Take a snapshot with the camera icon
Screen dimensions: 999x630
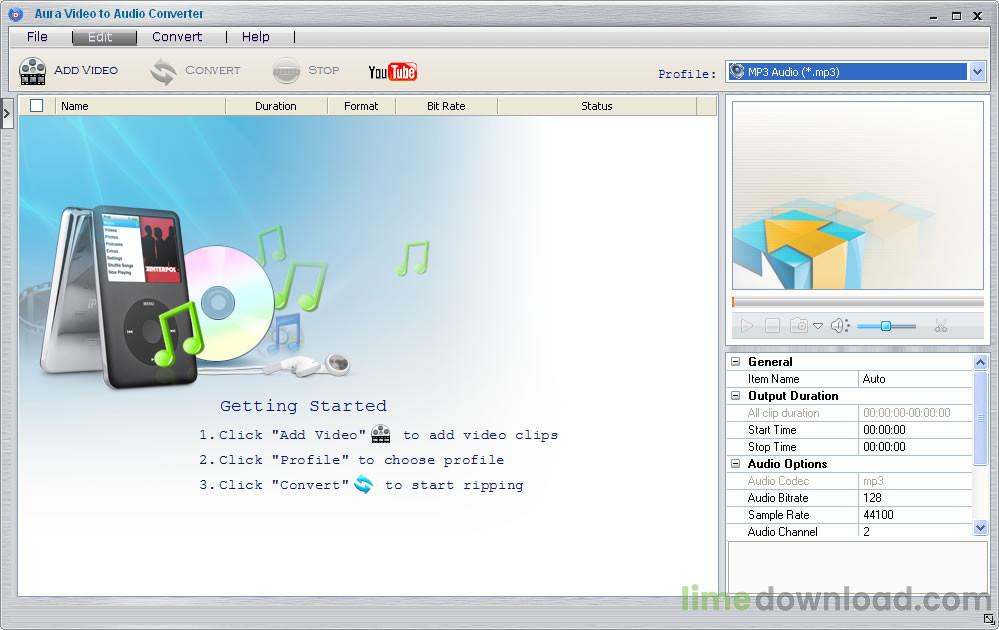[x=800, y=325]
